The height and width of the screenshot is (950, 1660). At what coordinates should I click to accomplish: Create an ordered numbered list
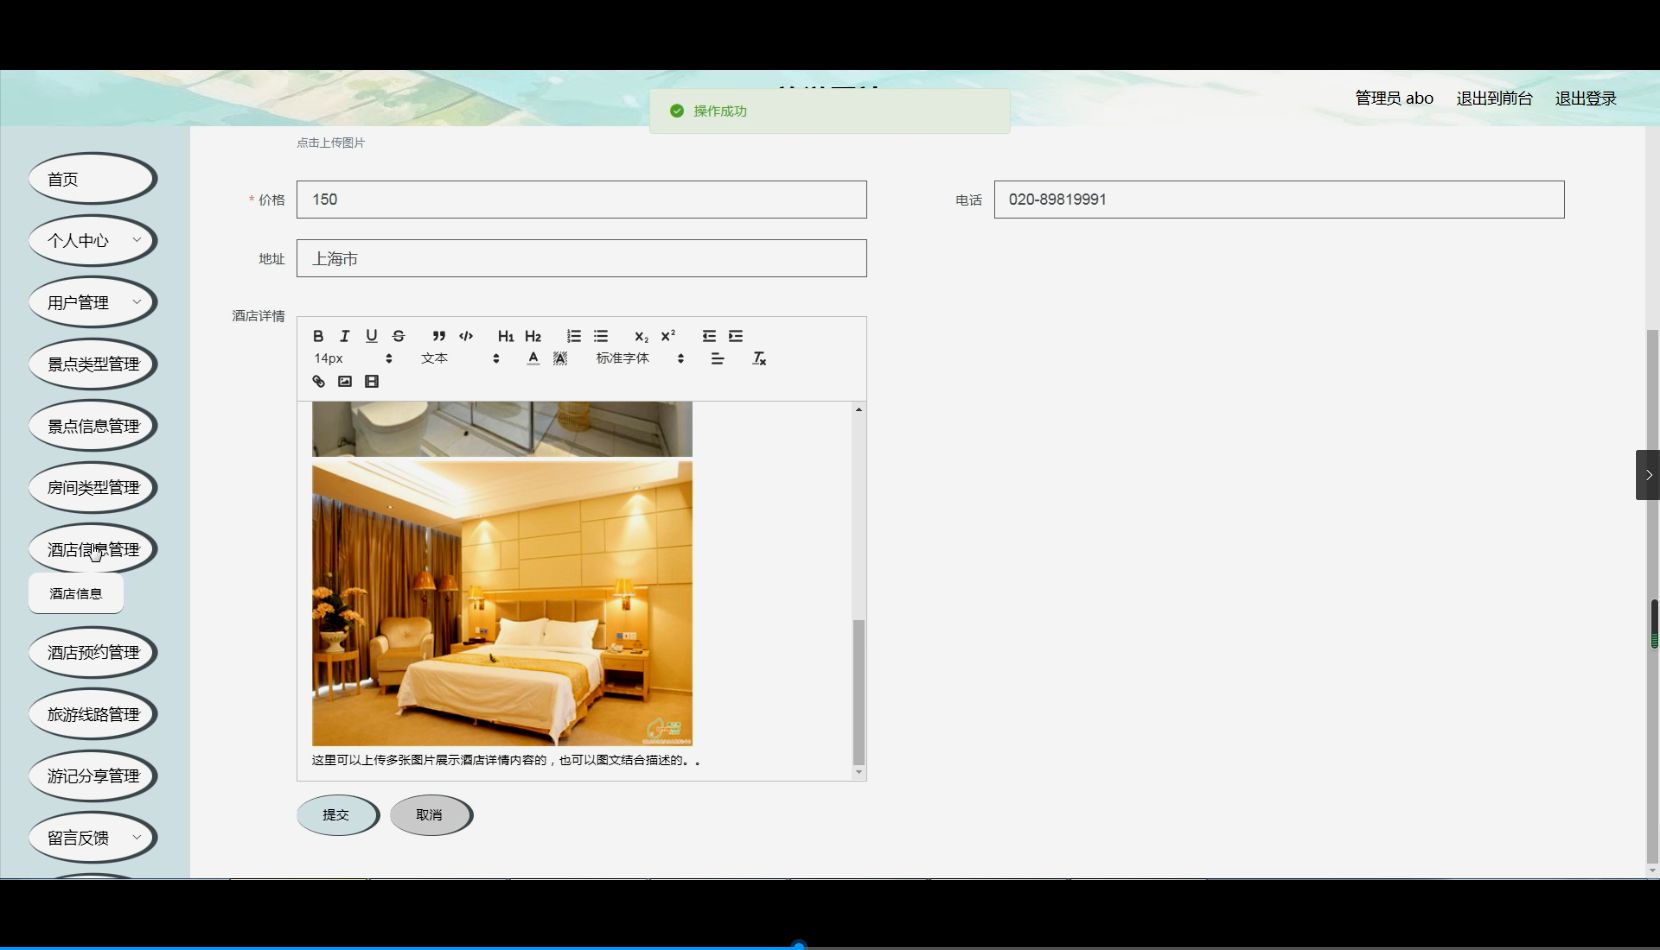coord(574,336)
